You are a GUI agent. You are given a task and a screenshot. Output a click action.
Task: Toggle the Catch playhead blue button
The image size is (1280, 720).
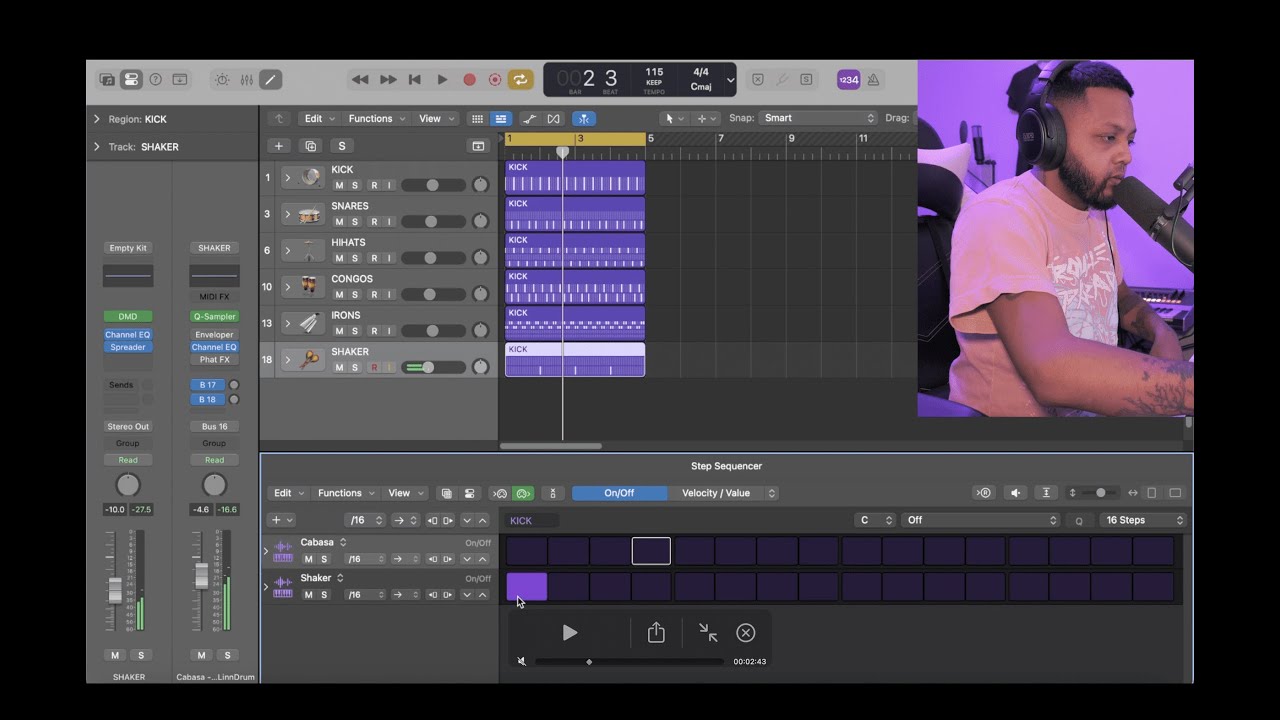(x=582, y=119)
